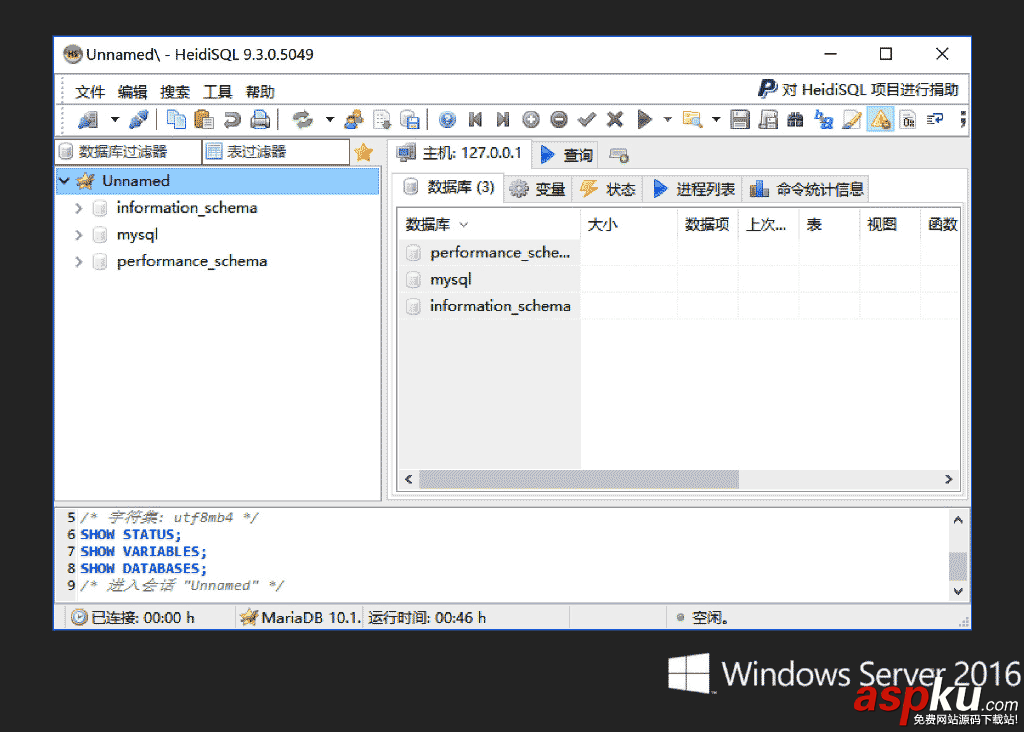Click the binary data icon
The width and height of the screenshot is (1024, 732).
(908, 119)
